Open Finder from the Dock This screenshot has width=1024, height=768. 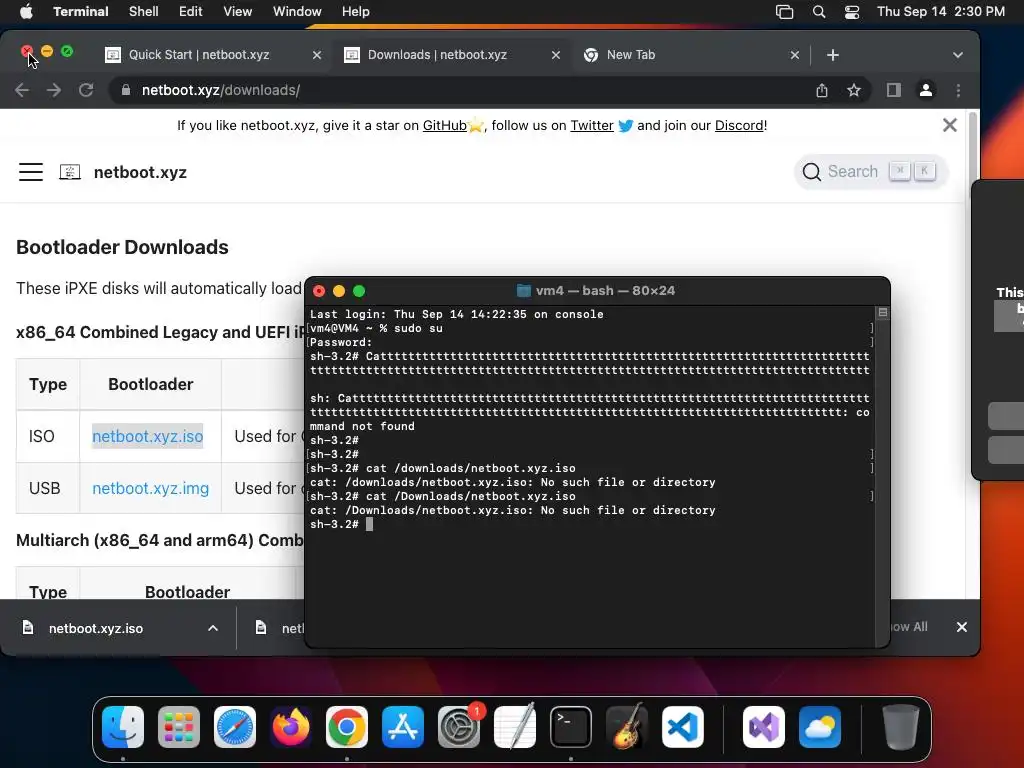[x=123, y=727]
